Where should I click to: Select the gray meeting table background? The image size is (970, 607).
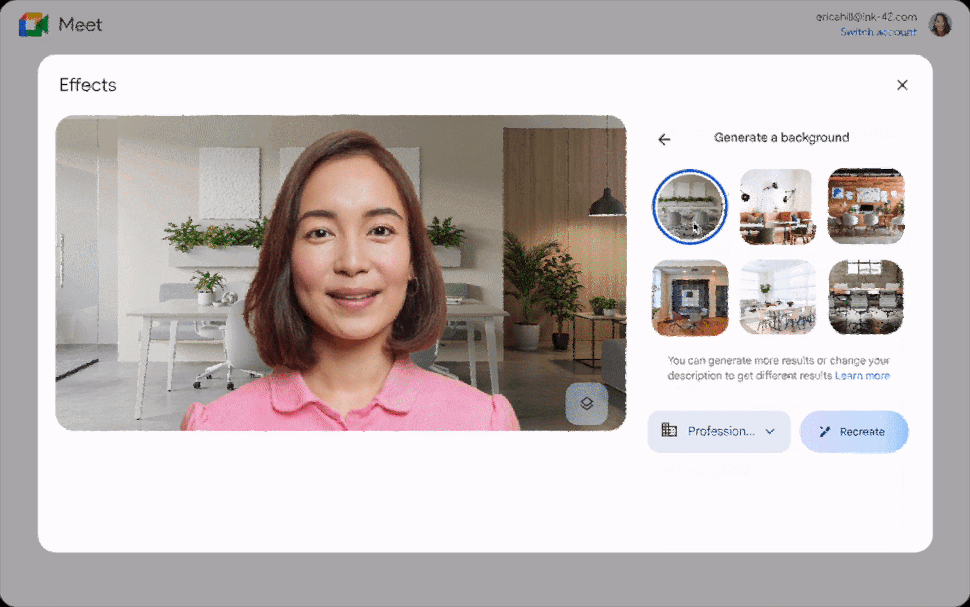(x=865, y=297)
